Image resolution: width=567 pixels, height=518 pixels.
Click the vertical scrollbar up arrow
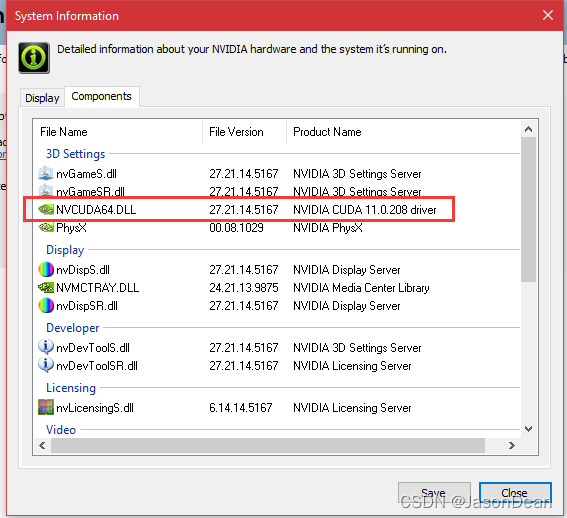pos(528,129)
